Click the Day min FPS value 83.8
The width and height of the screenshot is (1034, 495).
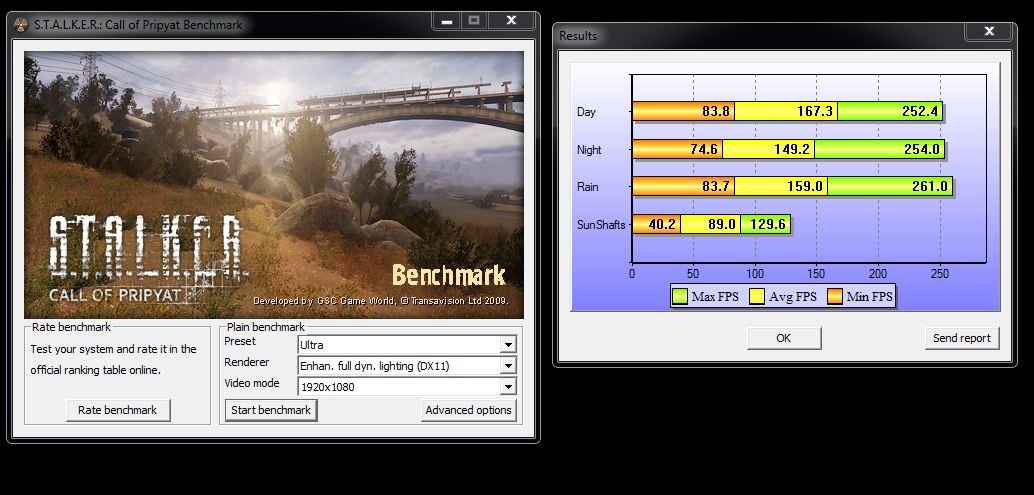715,111
